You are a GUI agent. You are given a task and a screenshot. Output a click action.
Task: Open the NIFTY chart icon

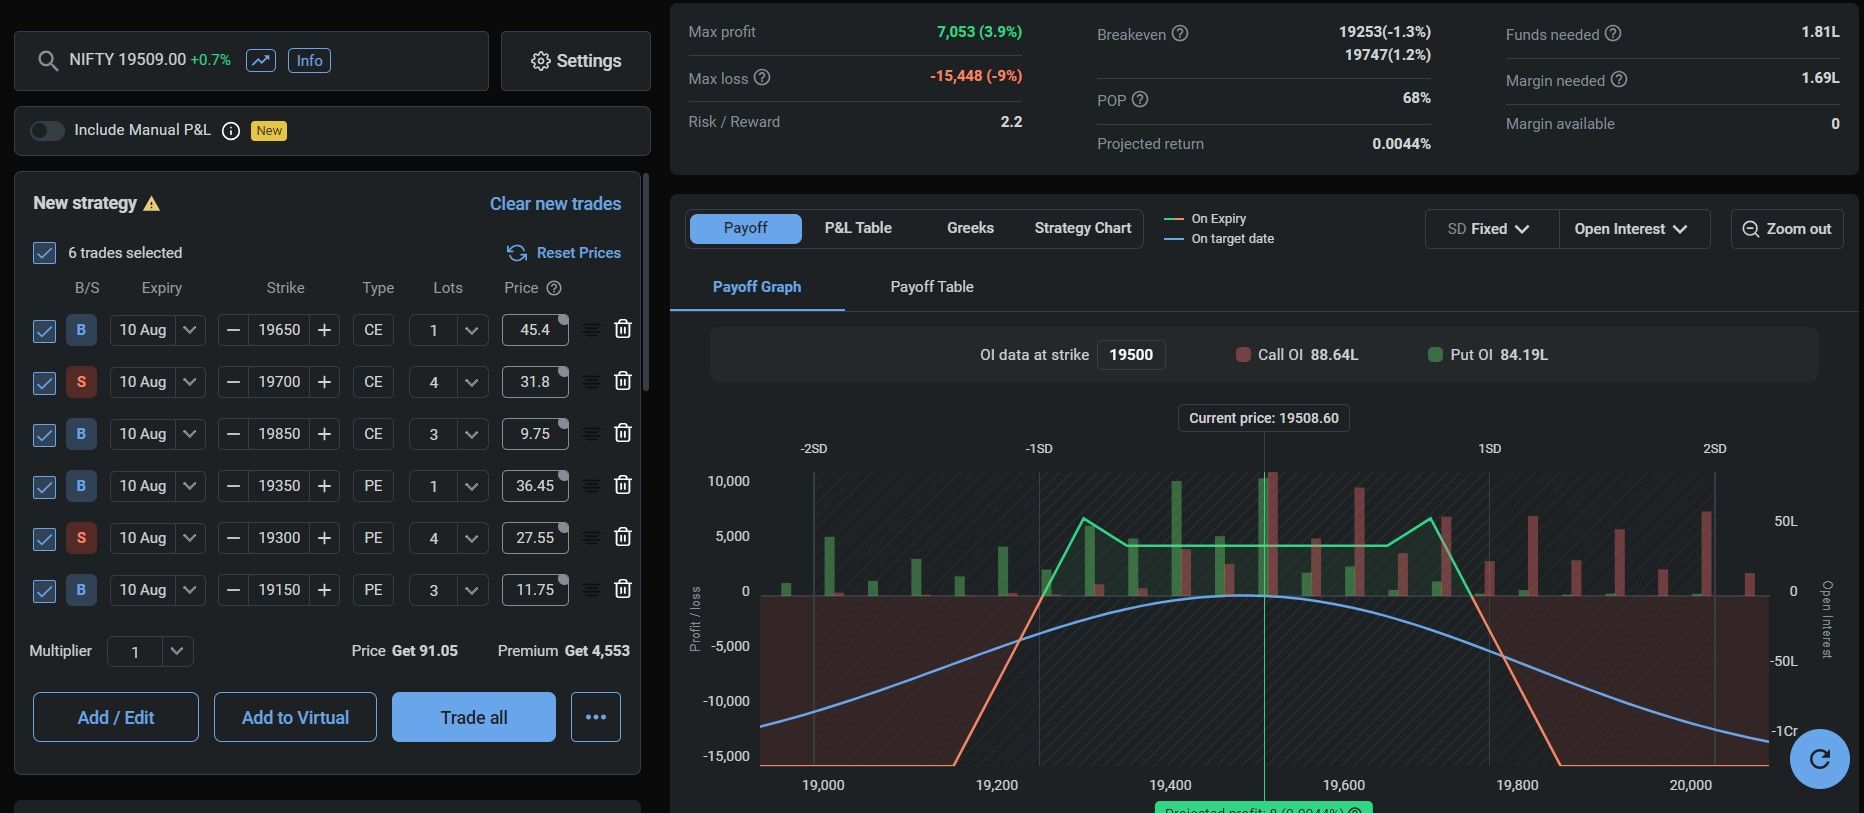click(261, 60)
